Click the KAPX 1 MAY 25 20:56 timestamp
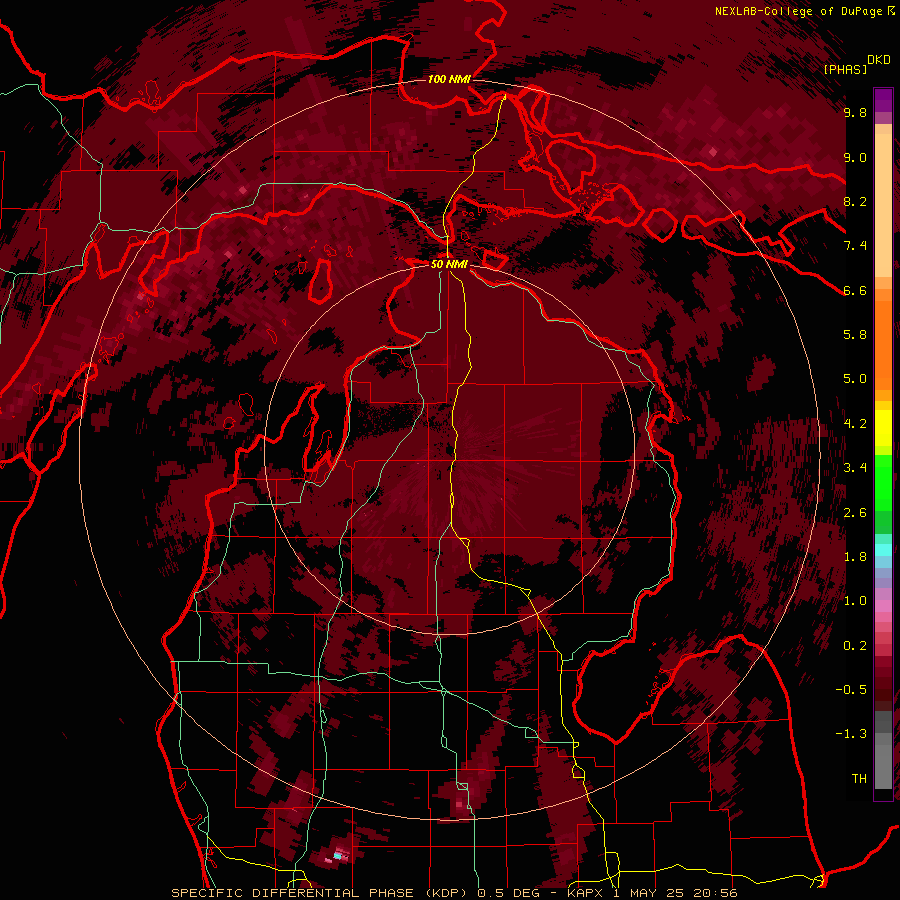900x900 pixels. 652,893
